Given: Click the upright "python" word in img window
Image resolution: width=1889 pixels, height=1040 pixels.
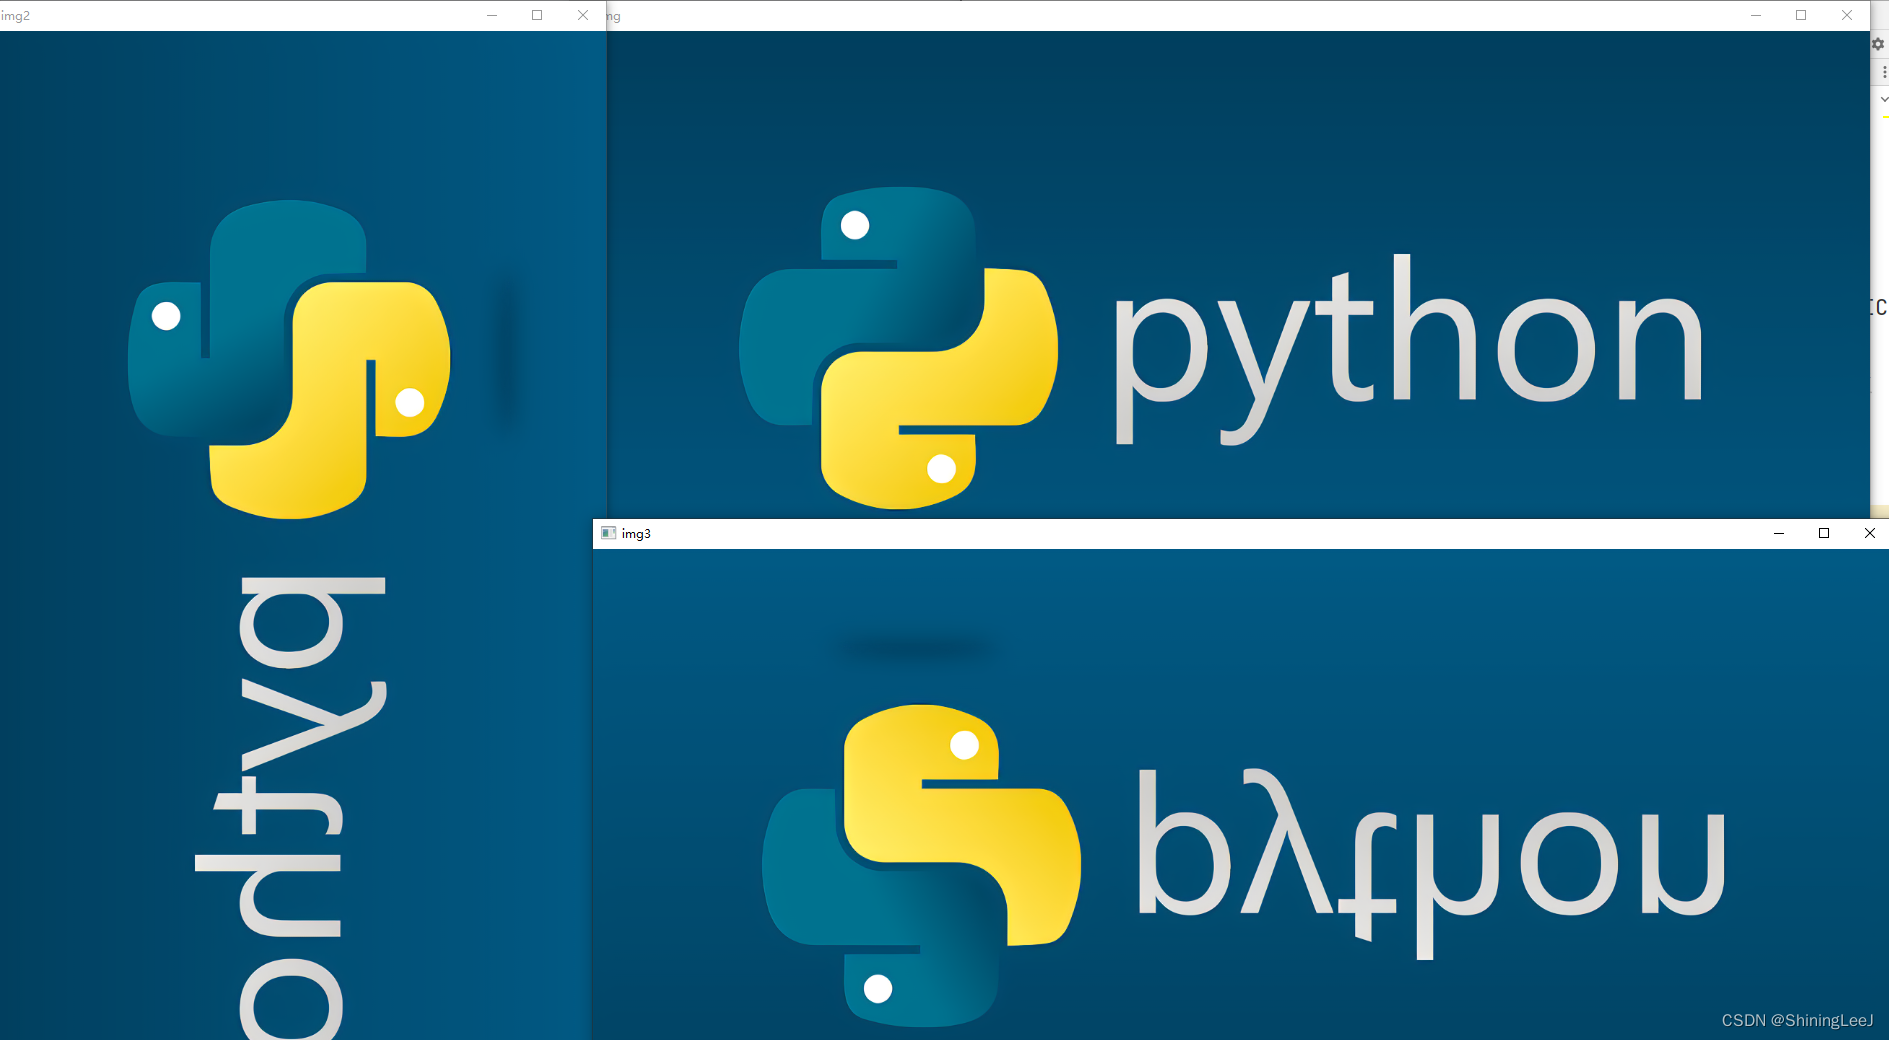Looking at the screenshot, I should pos(1409,349).
